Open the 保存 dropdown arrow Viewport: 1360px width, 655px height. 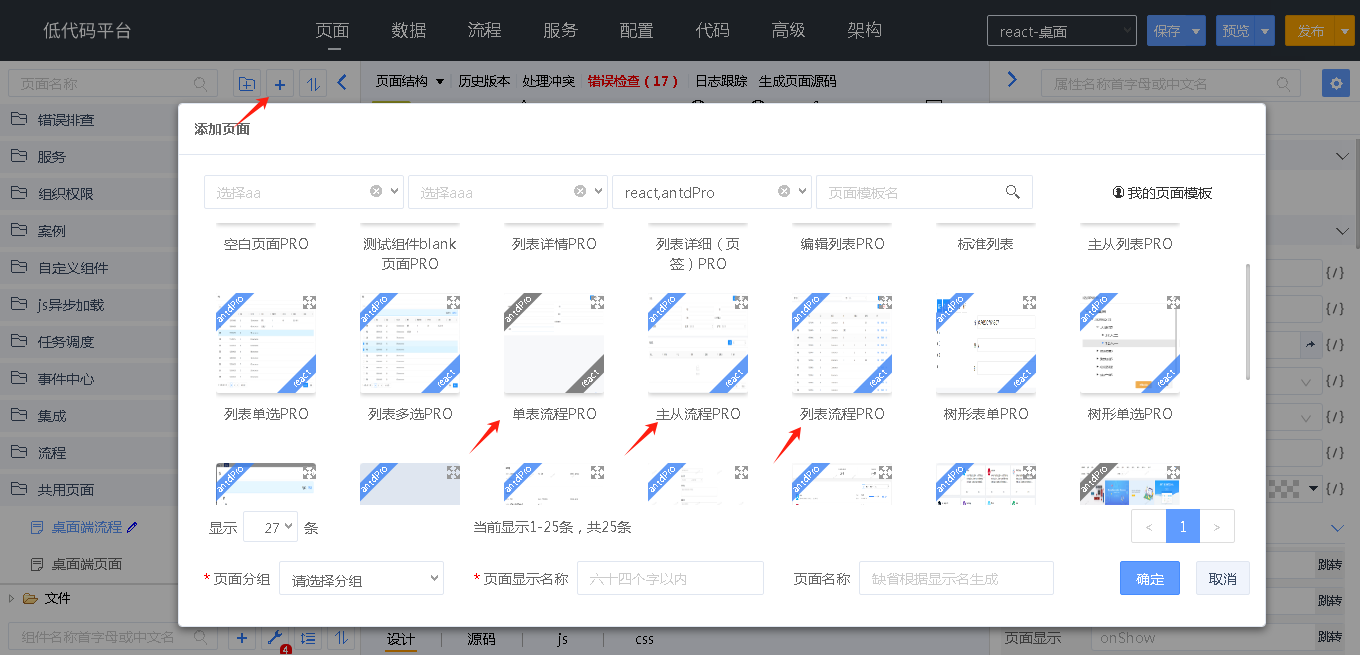pos(1197,31)
